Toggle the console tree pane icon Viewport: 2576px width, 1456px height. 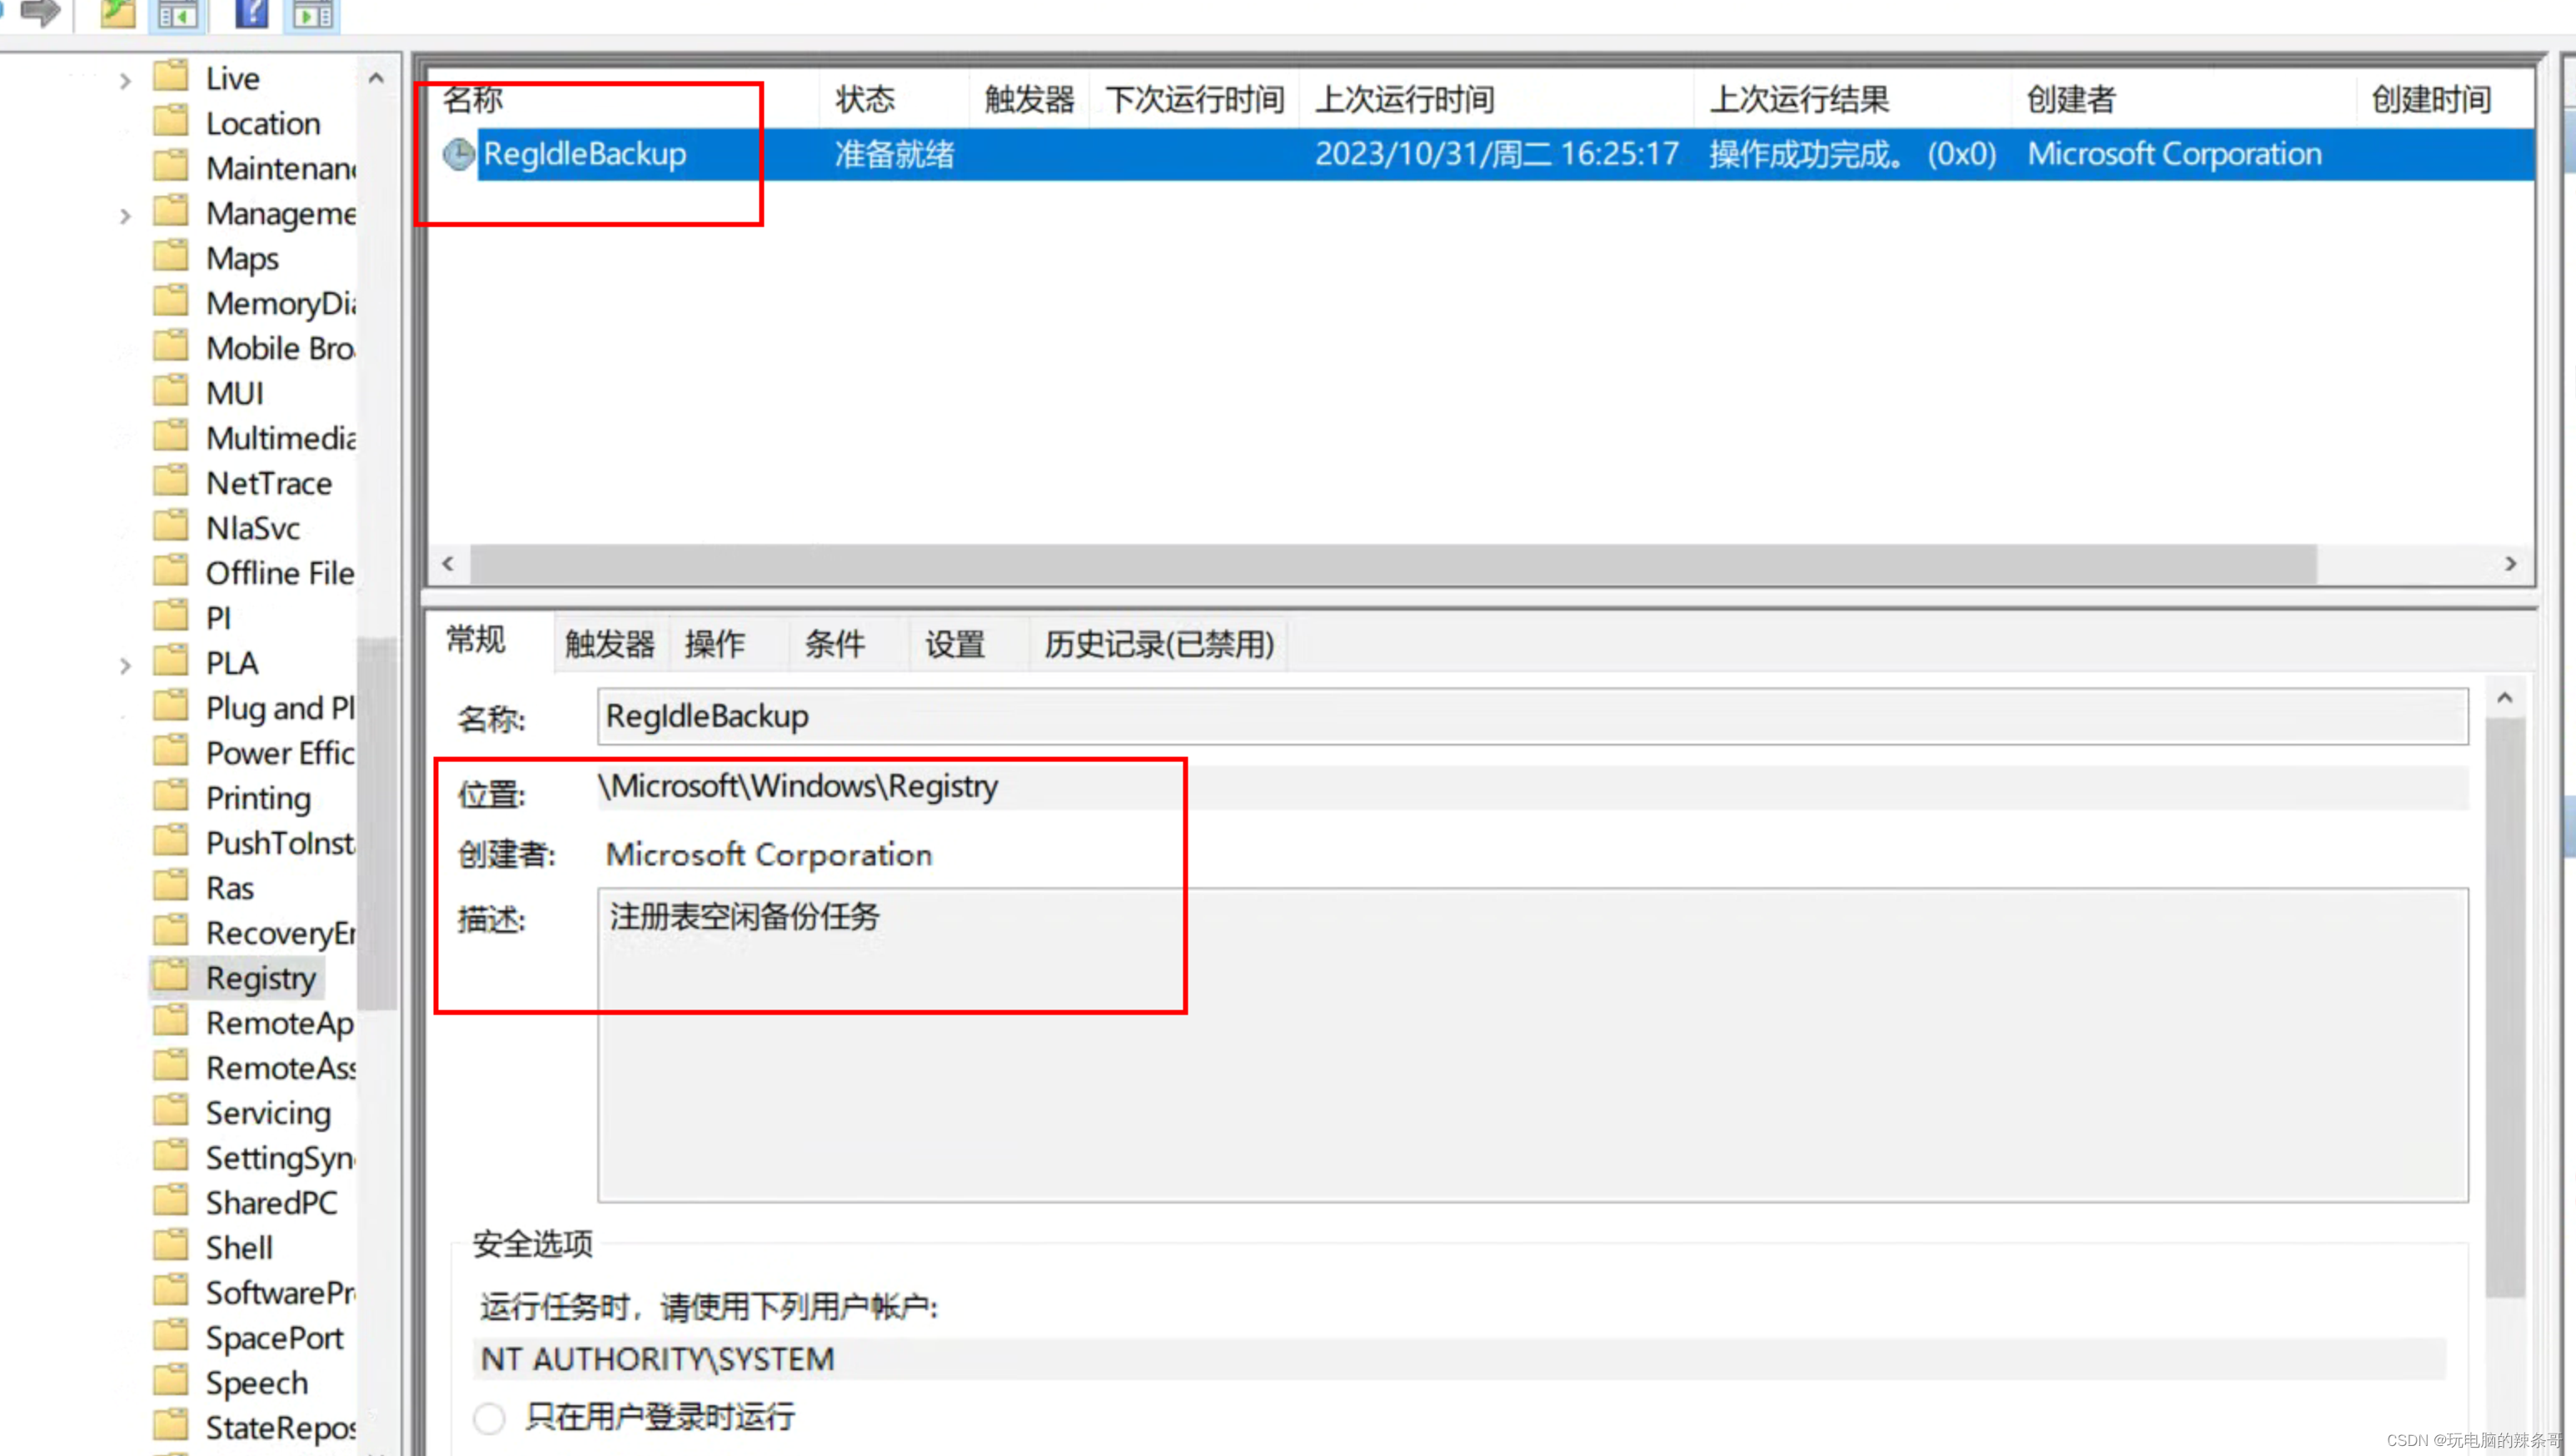178,14
